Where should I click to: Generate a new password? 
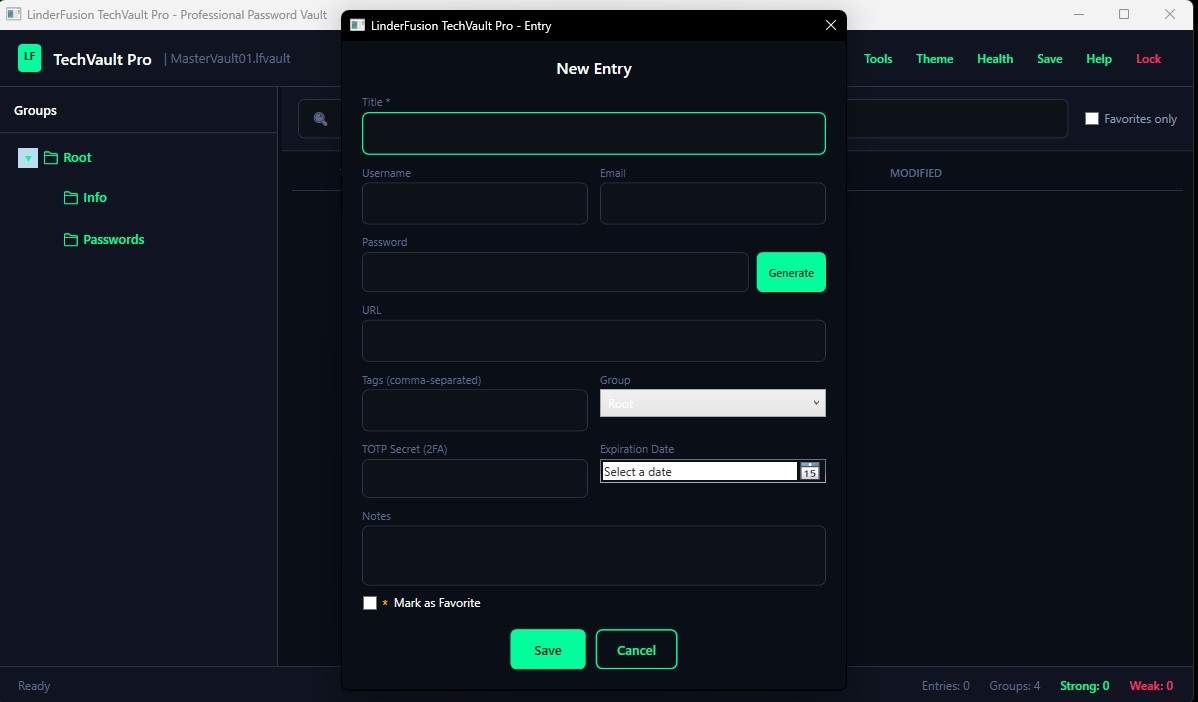(x=791, y=272)
